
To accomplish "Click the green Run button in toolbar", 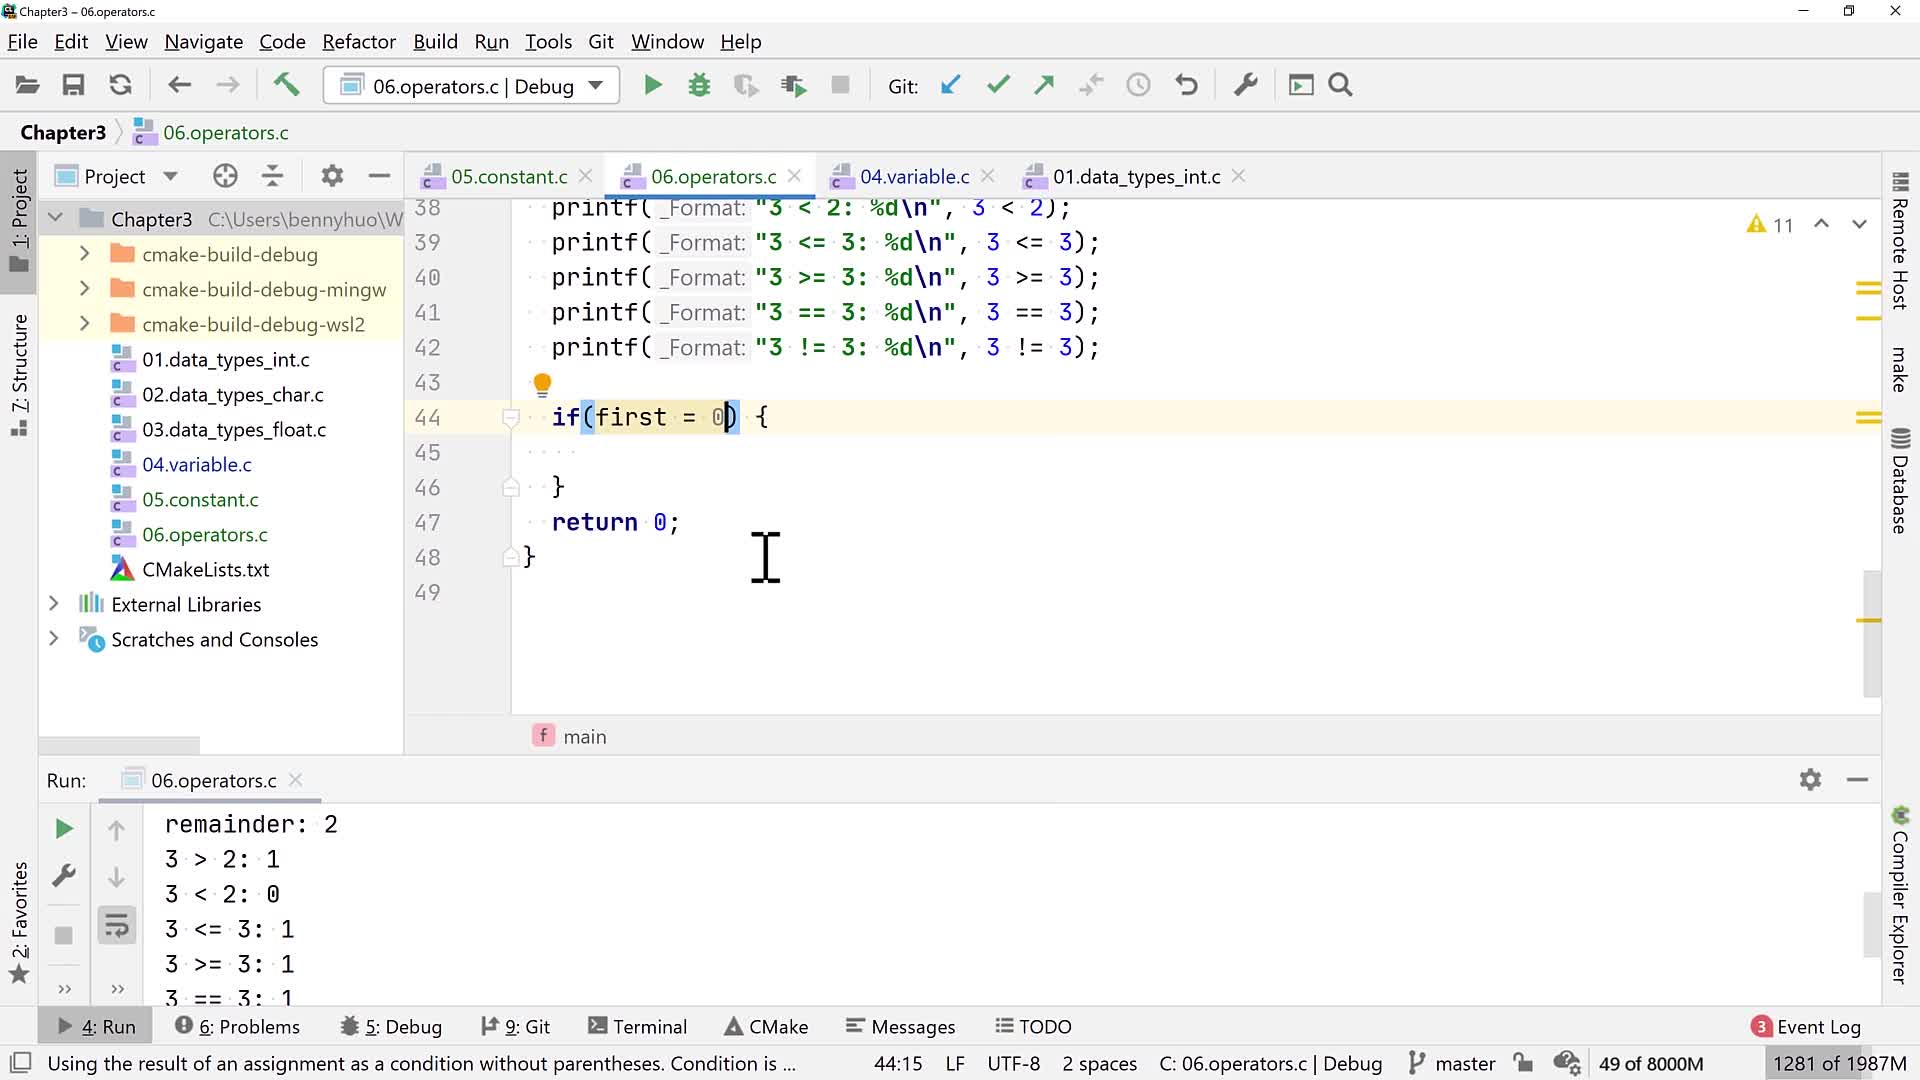I will pyautogui.click(x=652, y=85).
